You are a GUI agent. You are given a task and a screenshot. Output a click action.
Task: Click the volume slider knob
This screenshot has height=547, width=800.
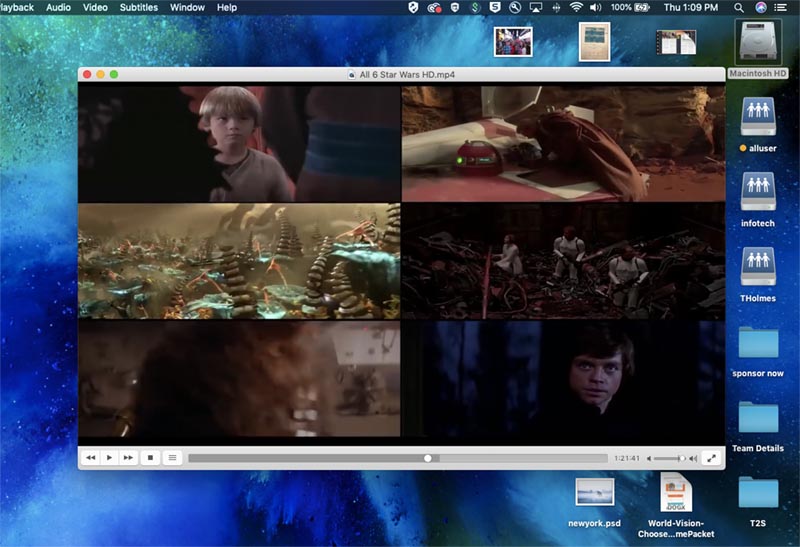click(x=681, y=458)
